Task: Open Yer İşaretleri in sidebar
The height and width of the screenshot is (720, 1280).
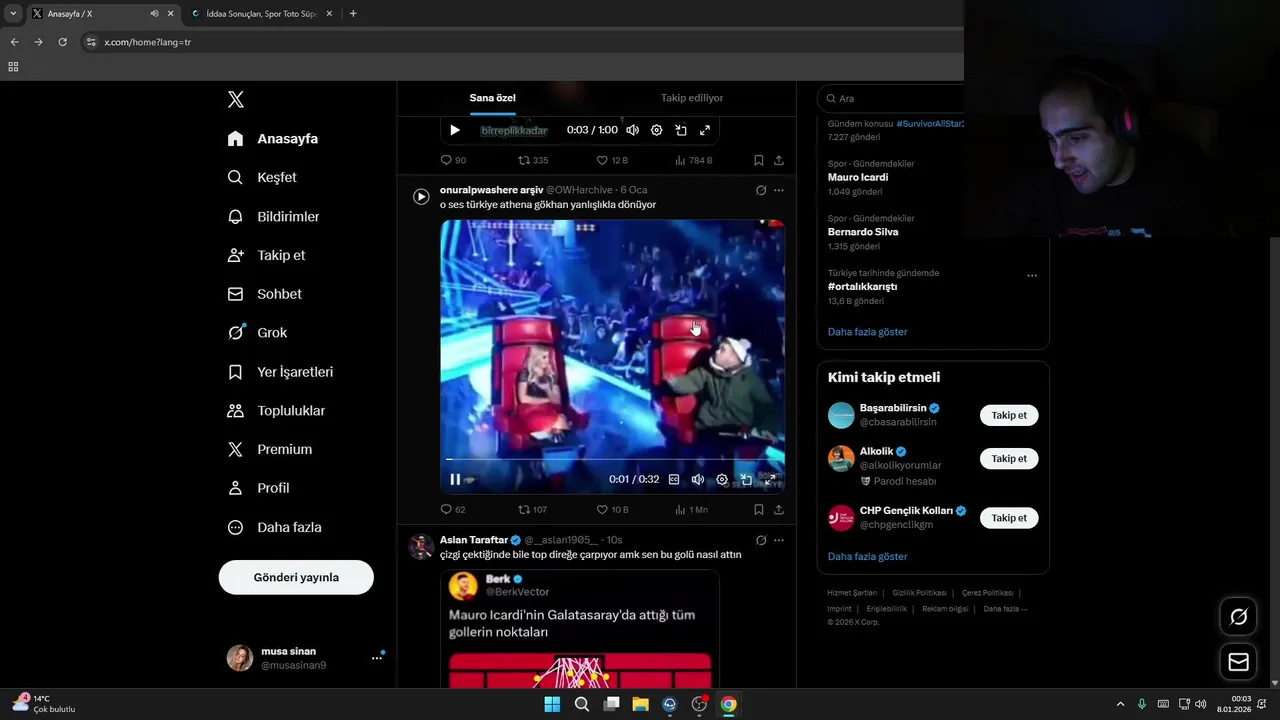Action: (x=280, y=372)
